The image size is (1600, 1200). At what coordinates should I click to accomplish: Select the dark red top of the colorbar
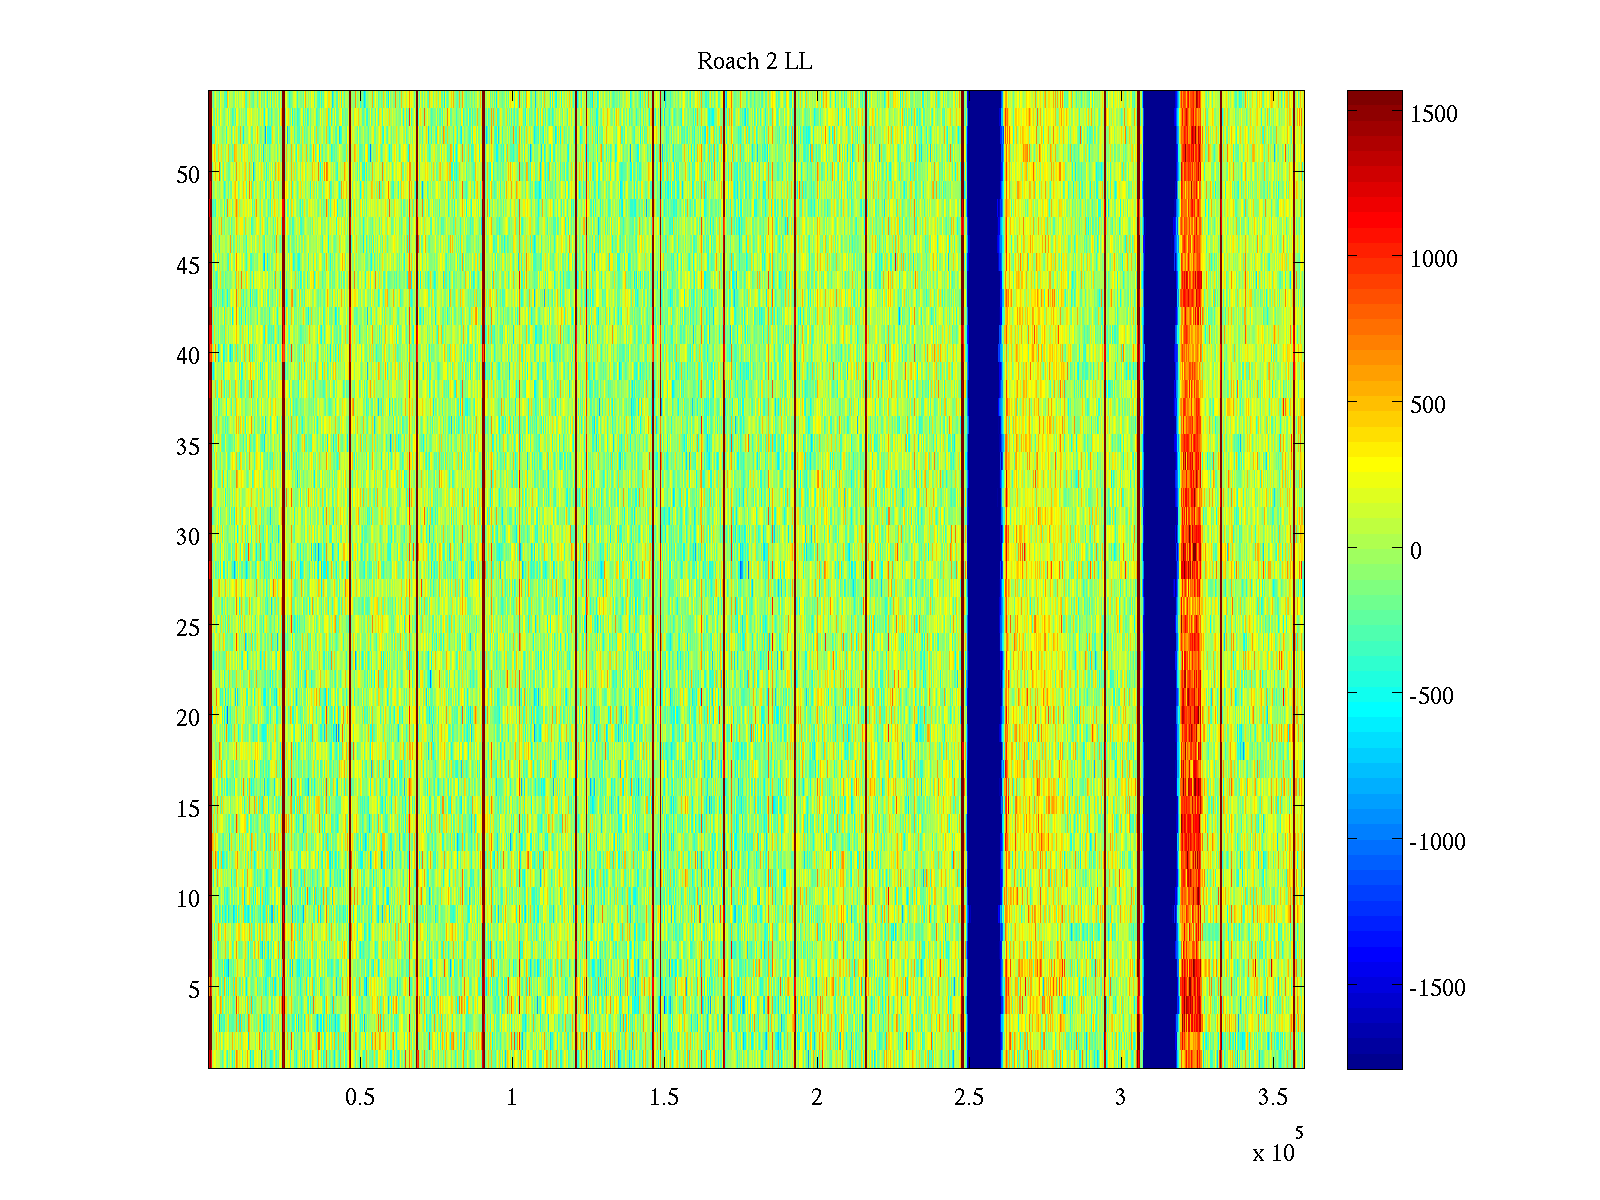click(x=1374, y=96)
